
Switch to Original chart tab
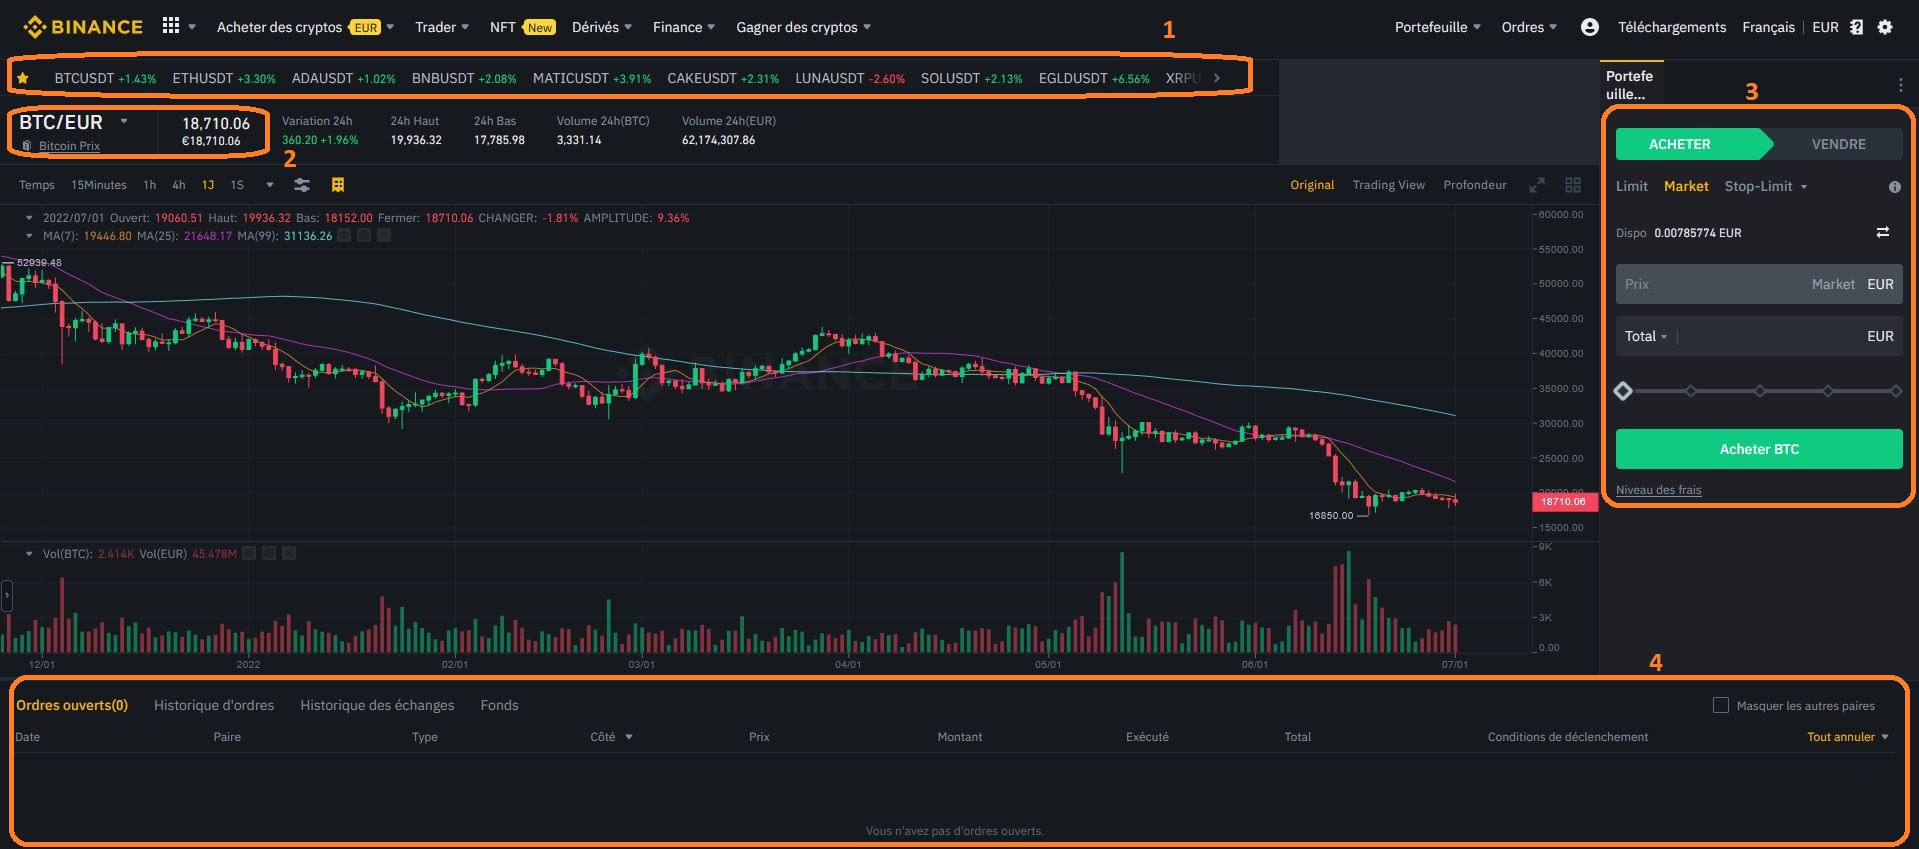pos(1312,185)
